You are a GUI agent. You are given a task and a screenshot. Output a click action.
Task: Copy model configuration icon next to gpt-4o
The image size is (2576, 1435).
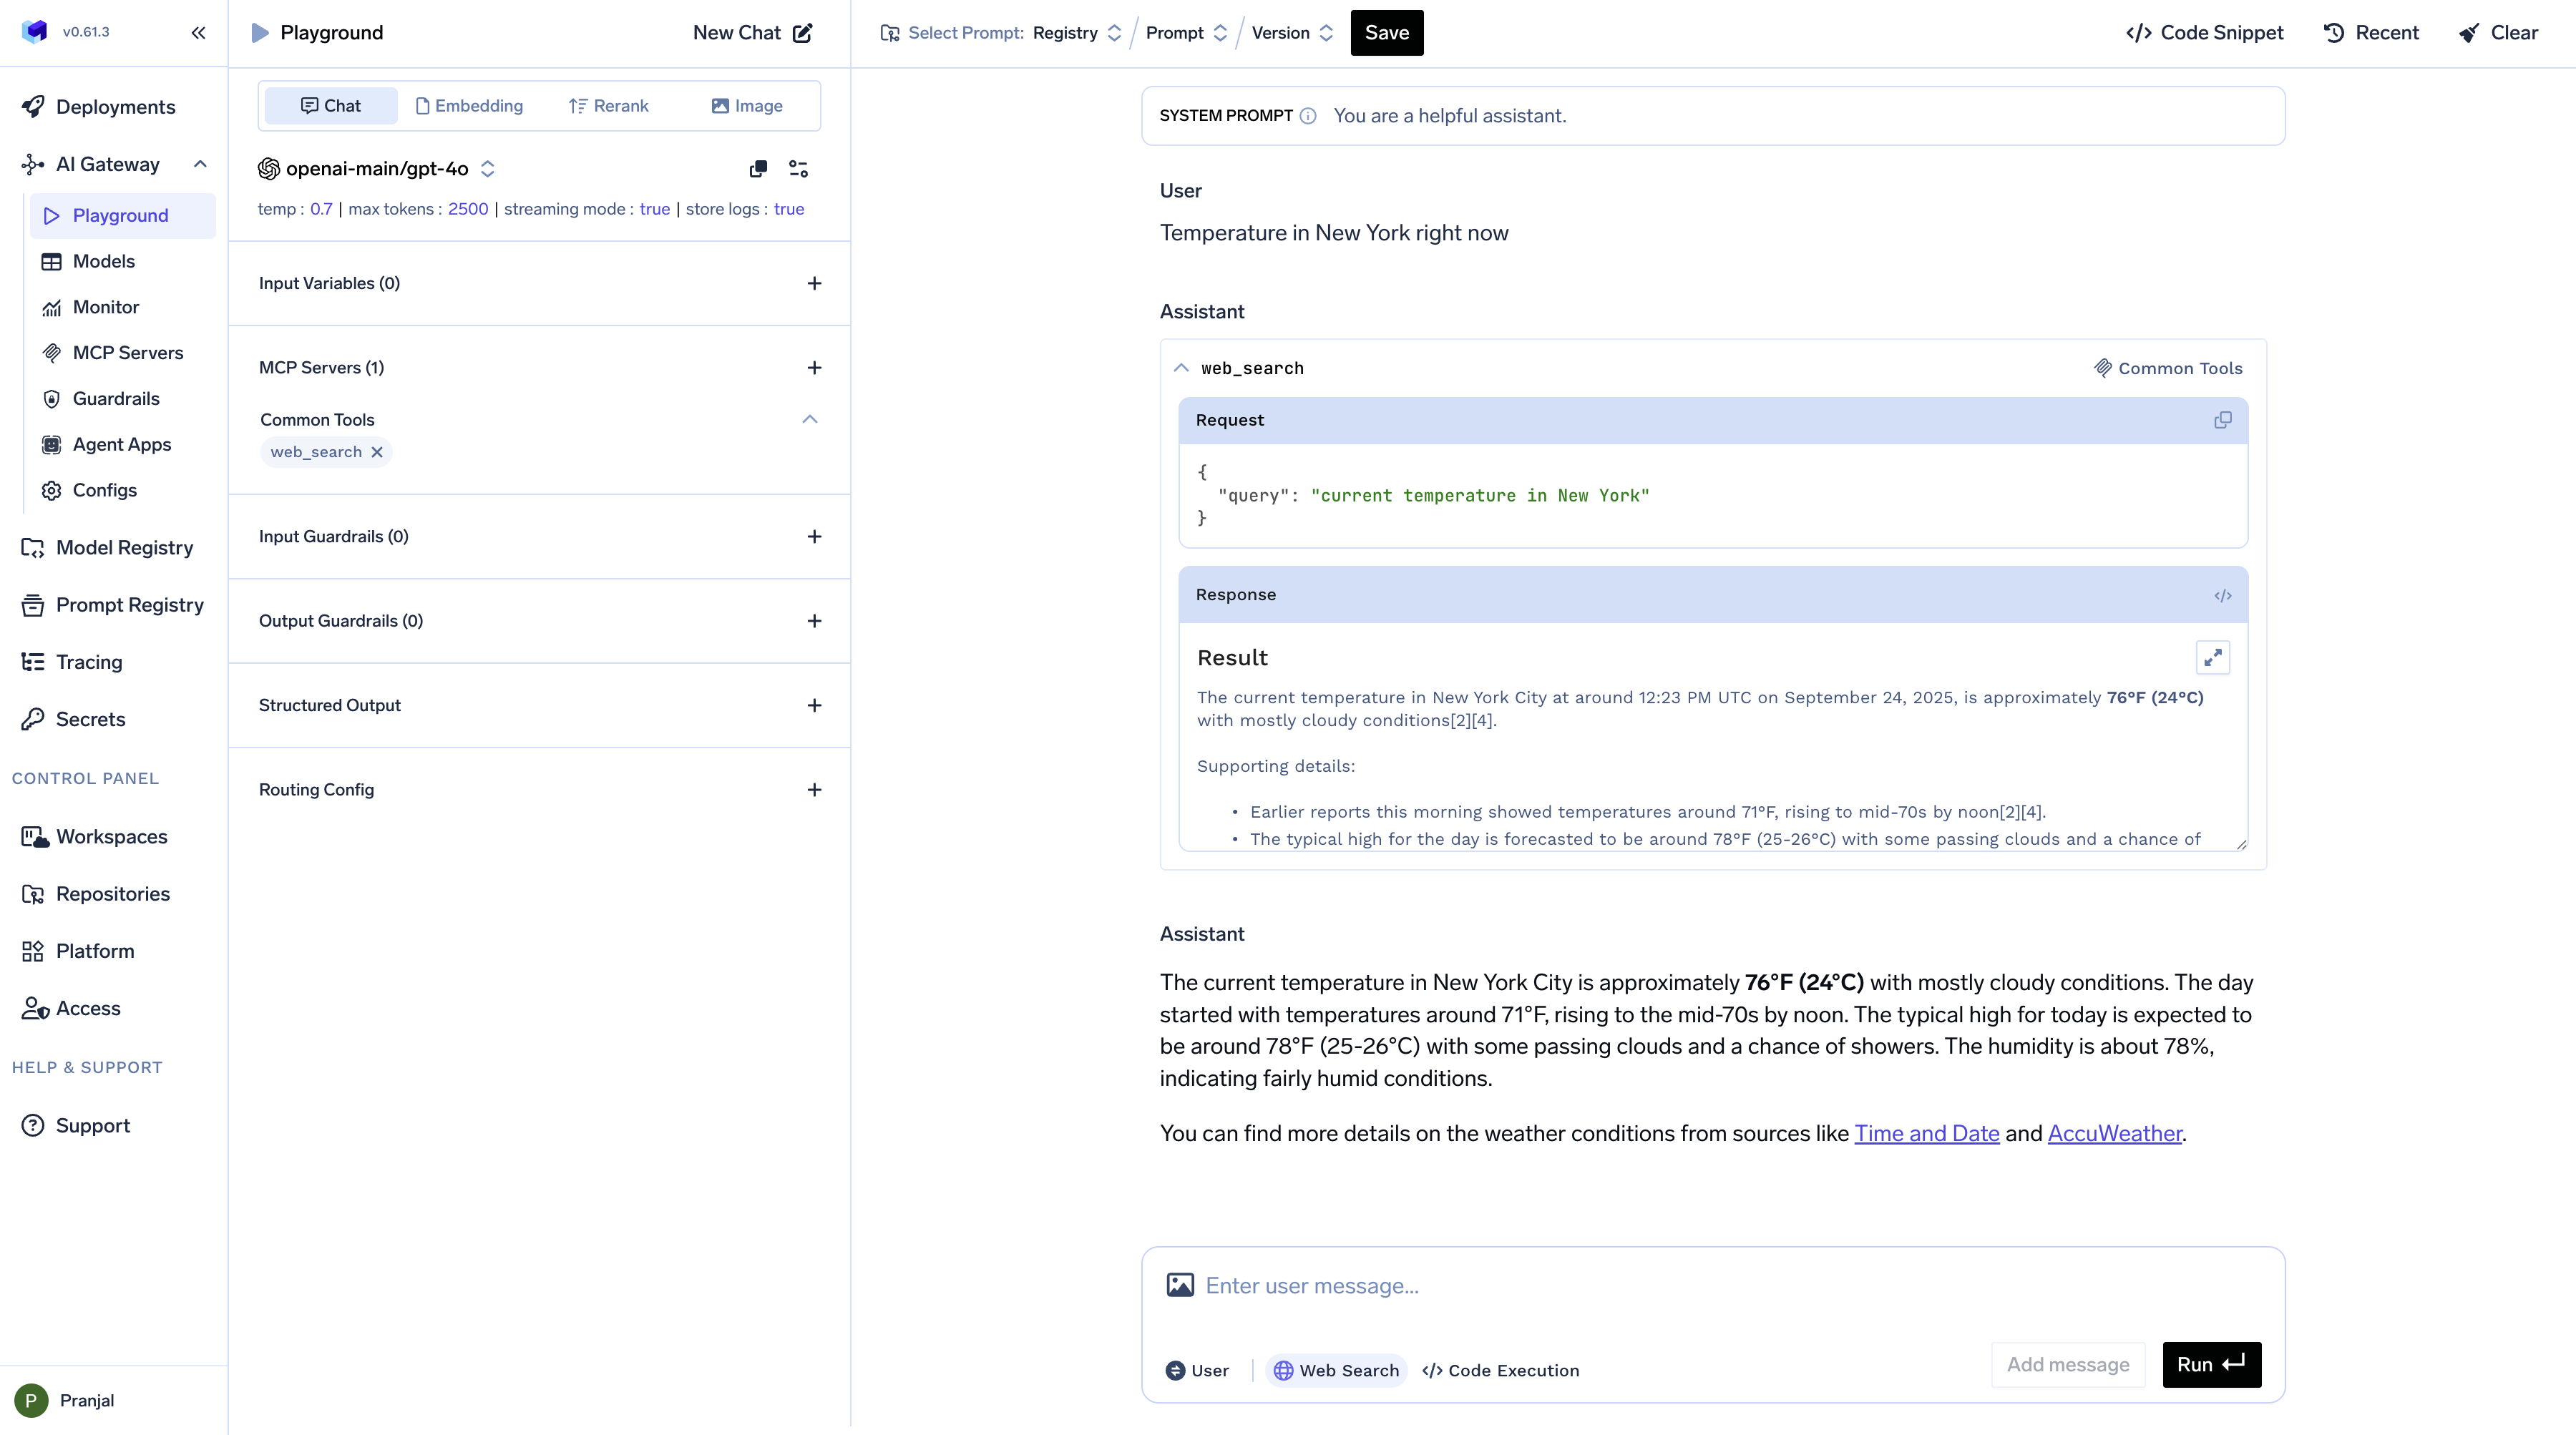click(758, 168)
